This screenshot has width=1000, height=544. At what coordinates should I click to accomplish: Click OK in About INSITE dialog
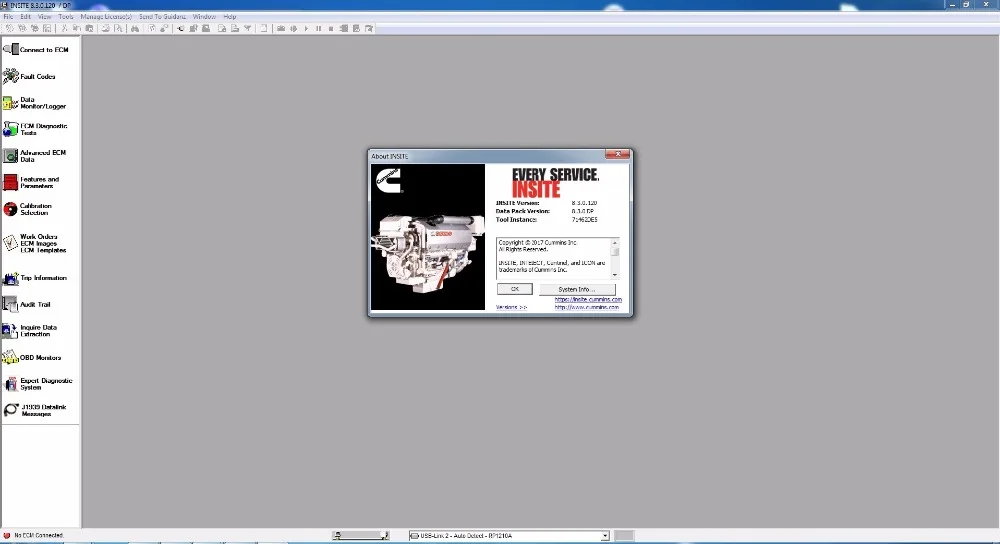click(515, 289)
